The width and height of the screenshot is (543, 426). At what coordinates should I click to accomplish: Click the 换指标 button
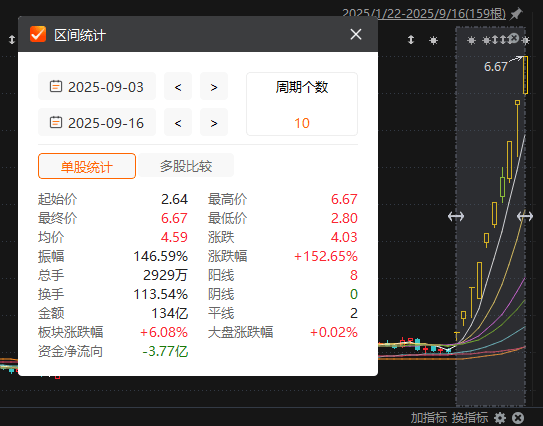(x=470, y=418)
